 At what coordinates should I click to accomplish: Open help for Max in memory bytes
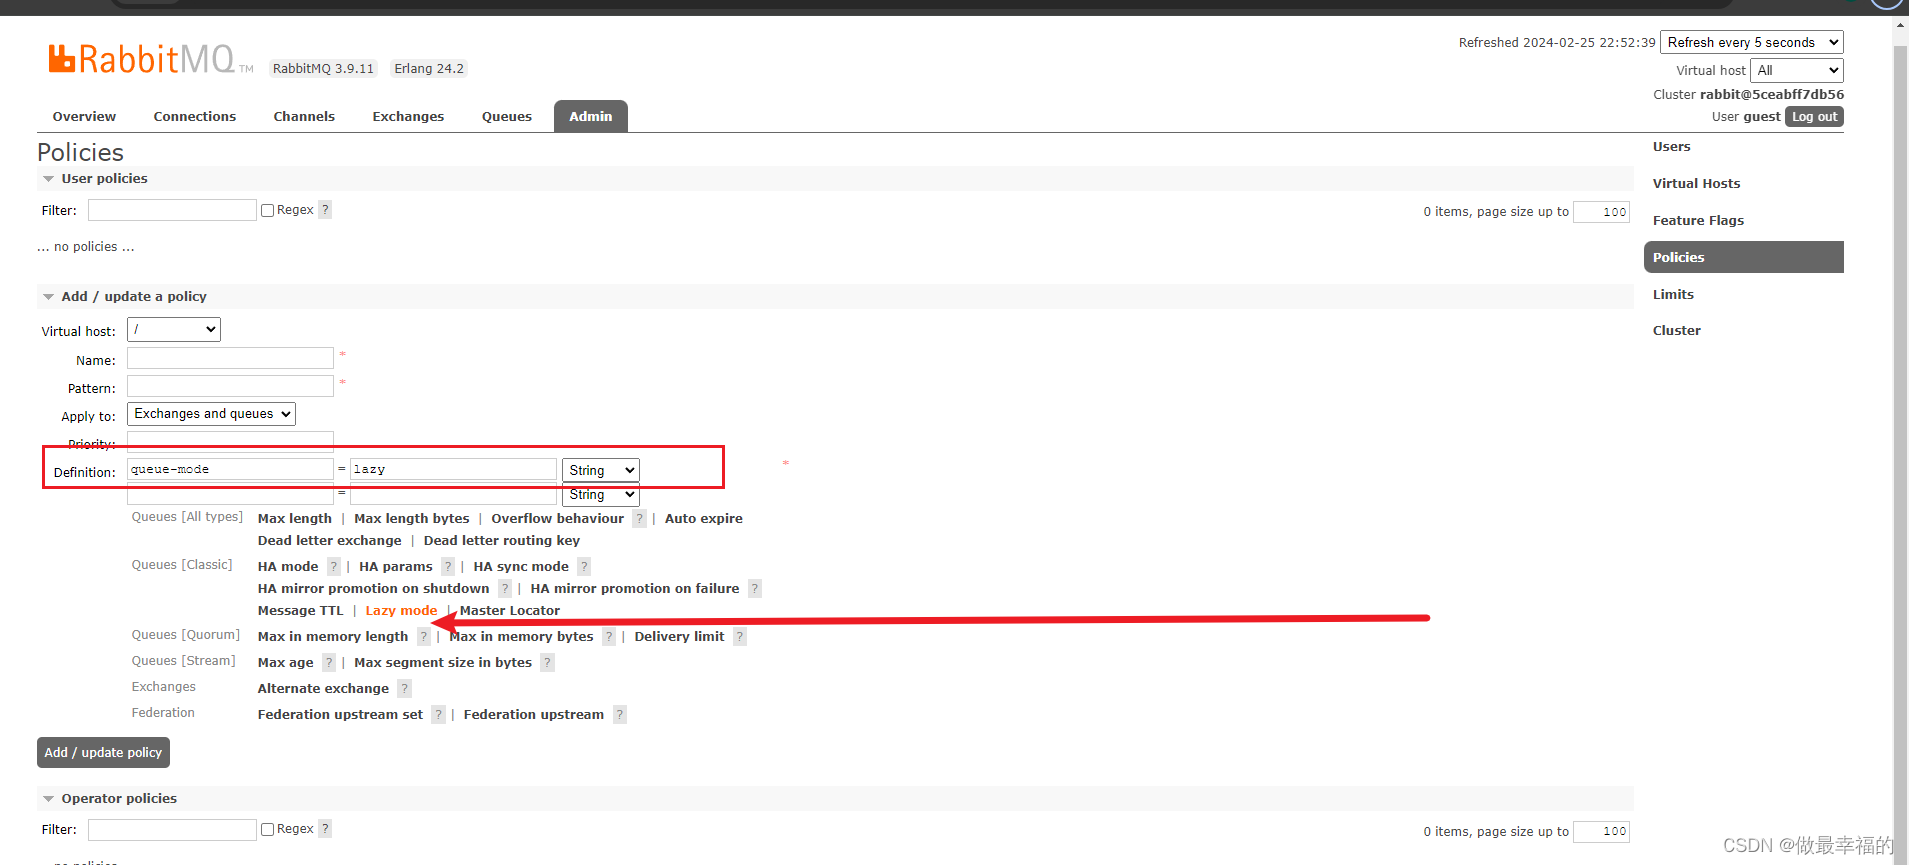pos(609,637)
